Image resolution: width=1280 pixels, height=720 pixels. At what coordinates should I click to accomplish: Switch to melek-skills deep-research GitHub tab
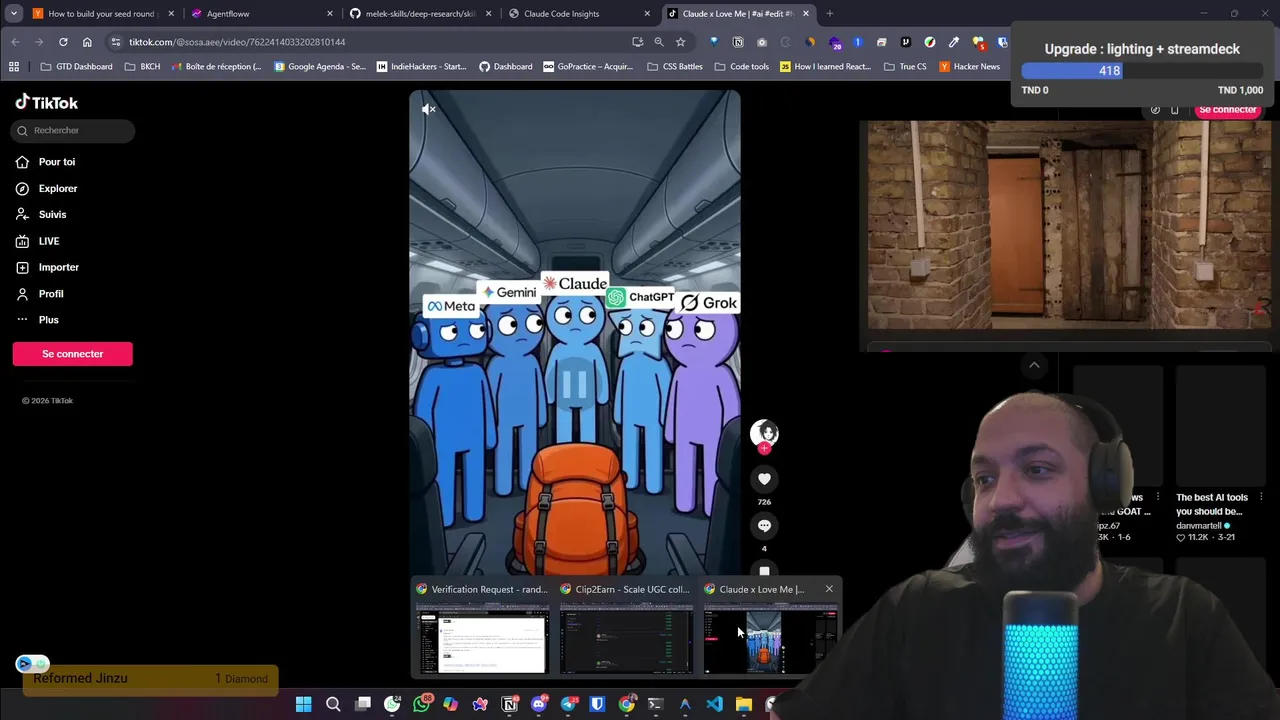coord(419,14)
